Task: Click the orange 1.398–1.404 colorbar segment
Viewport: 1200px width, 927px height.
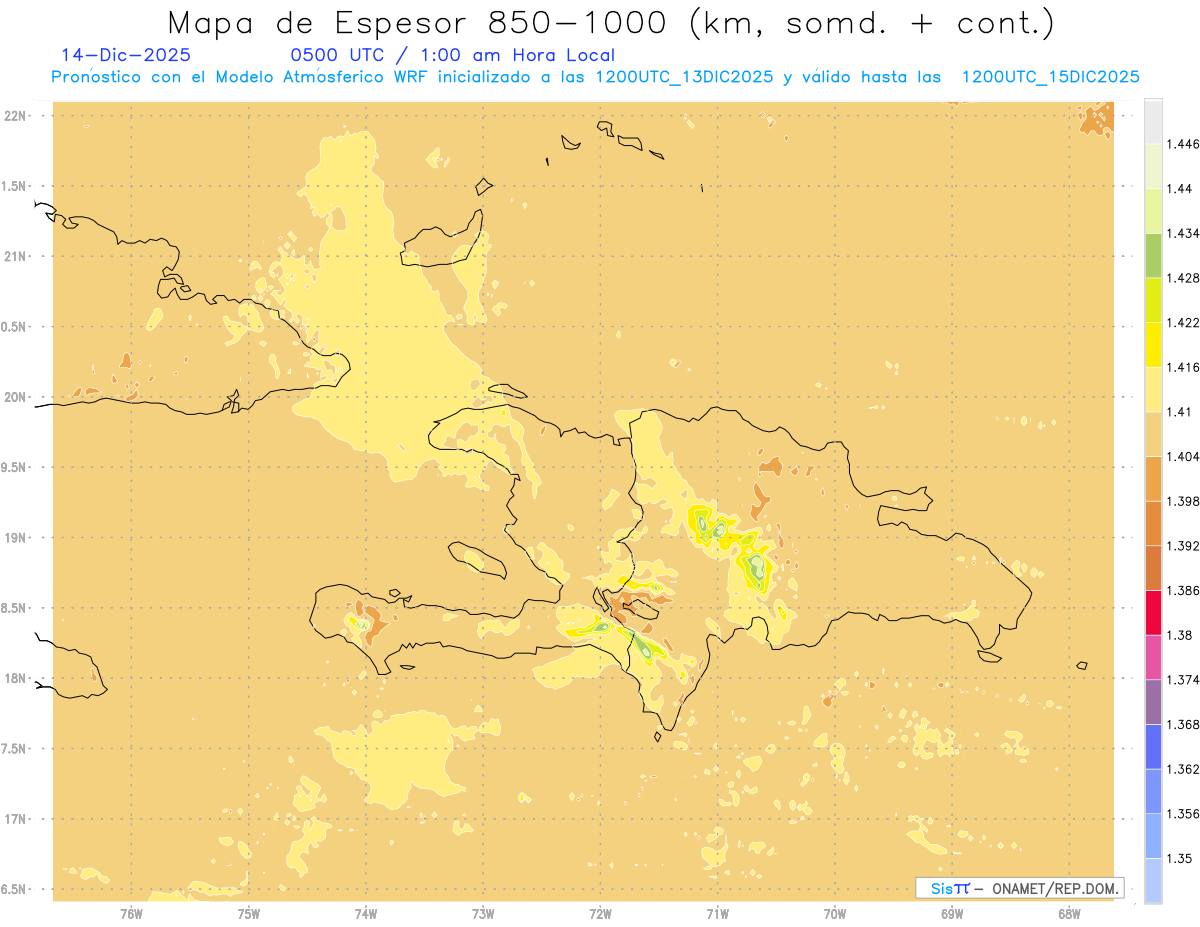Action: pyautogui.click(x=1153, y=479)
